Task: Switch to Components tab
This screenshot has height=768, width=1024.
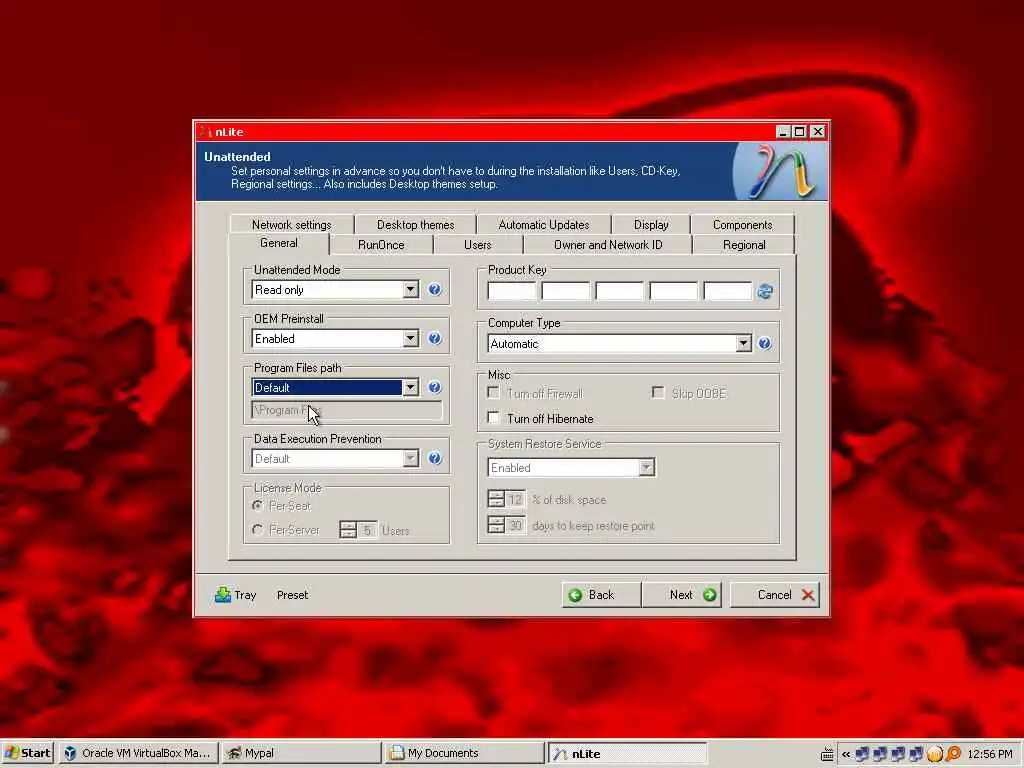Action: (x=743, y=225)
